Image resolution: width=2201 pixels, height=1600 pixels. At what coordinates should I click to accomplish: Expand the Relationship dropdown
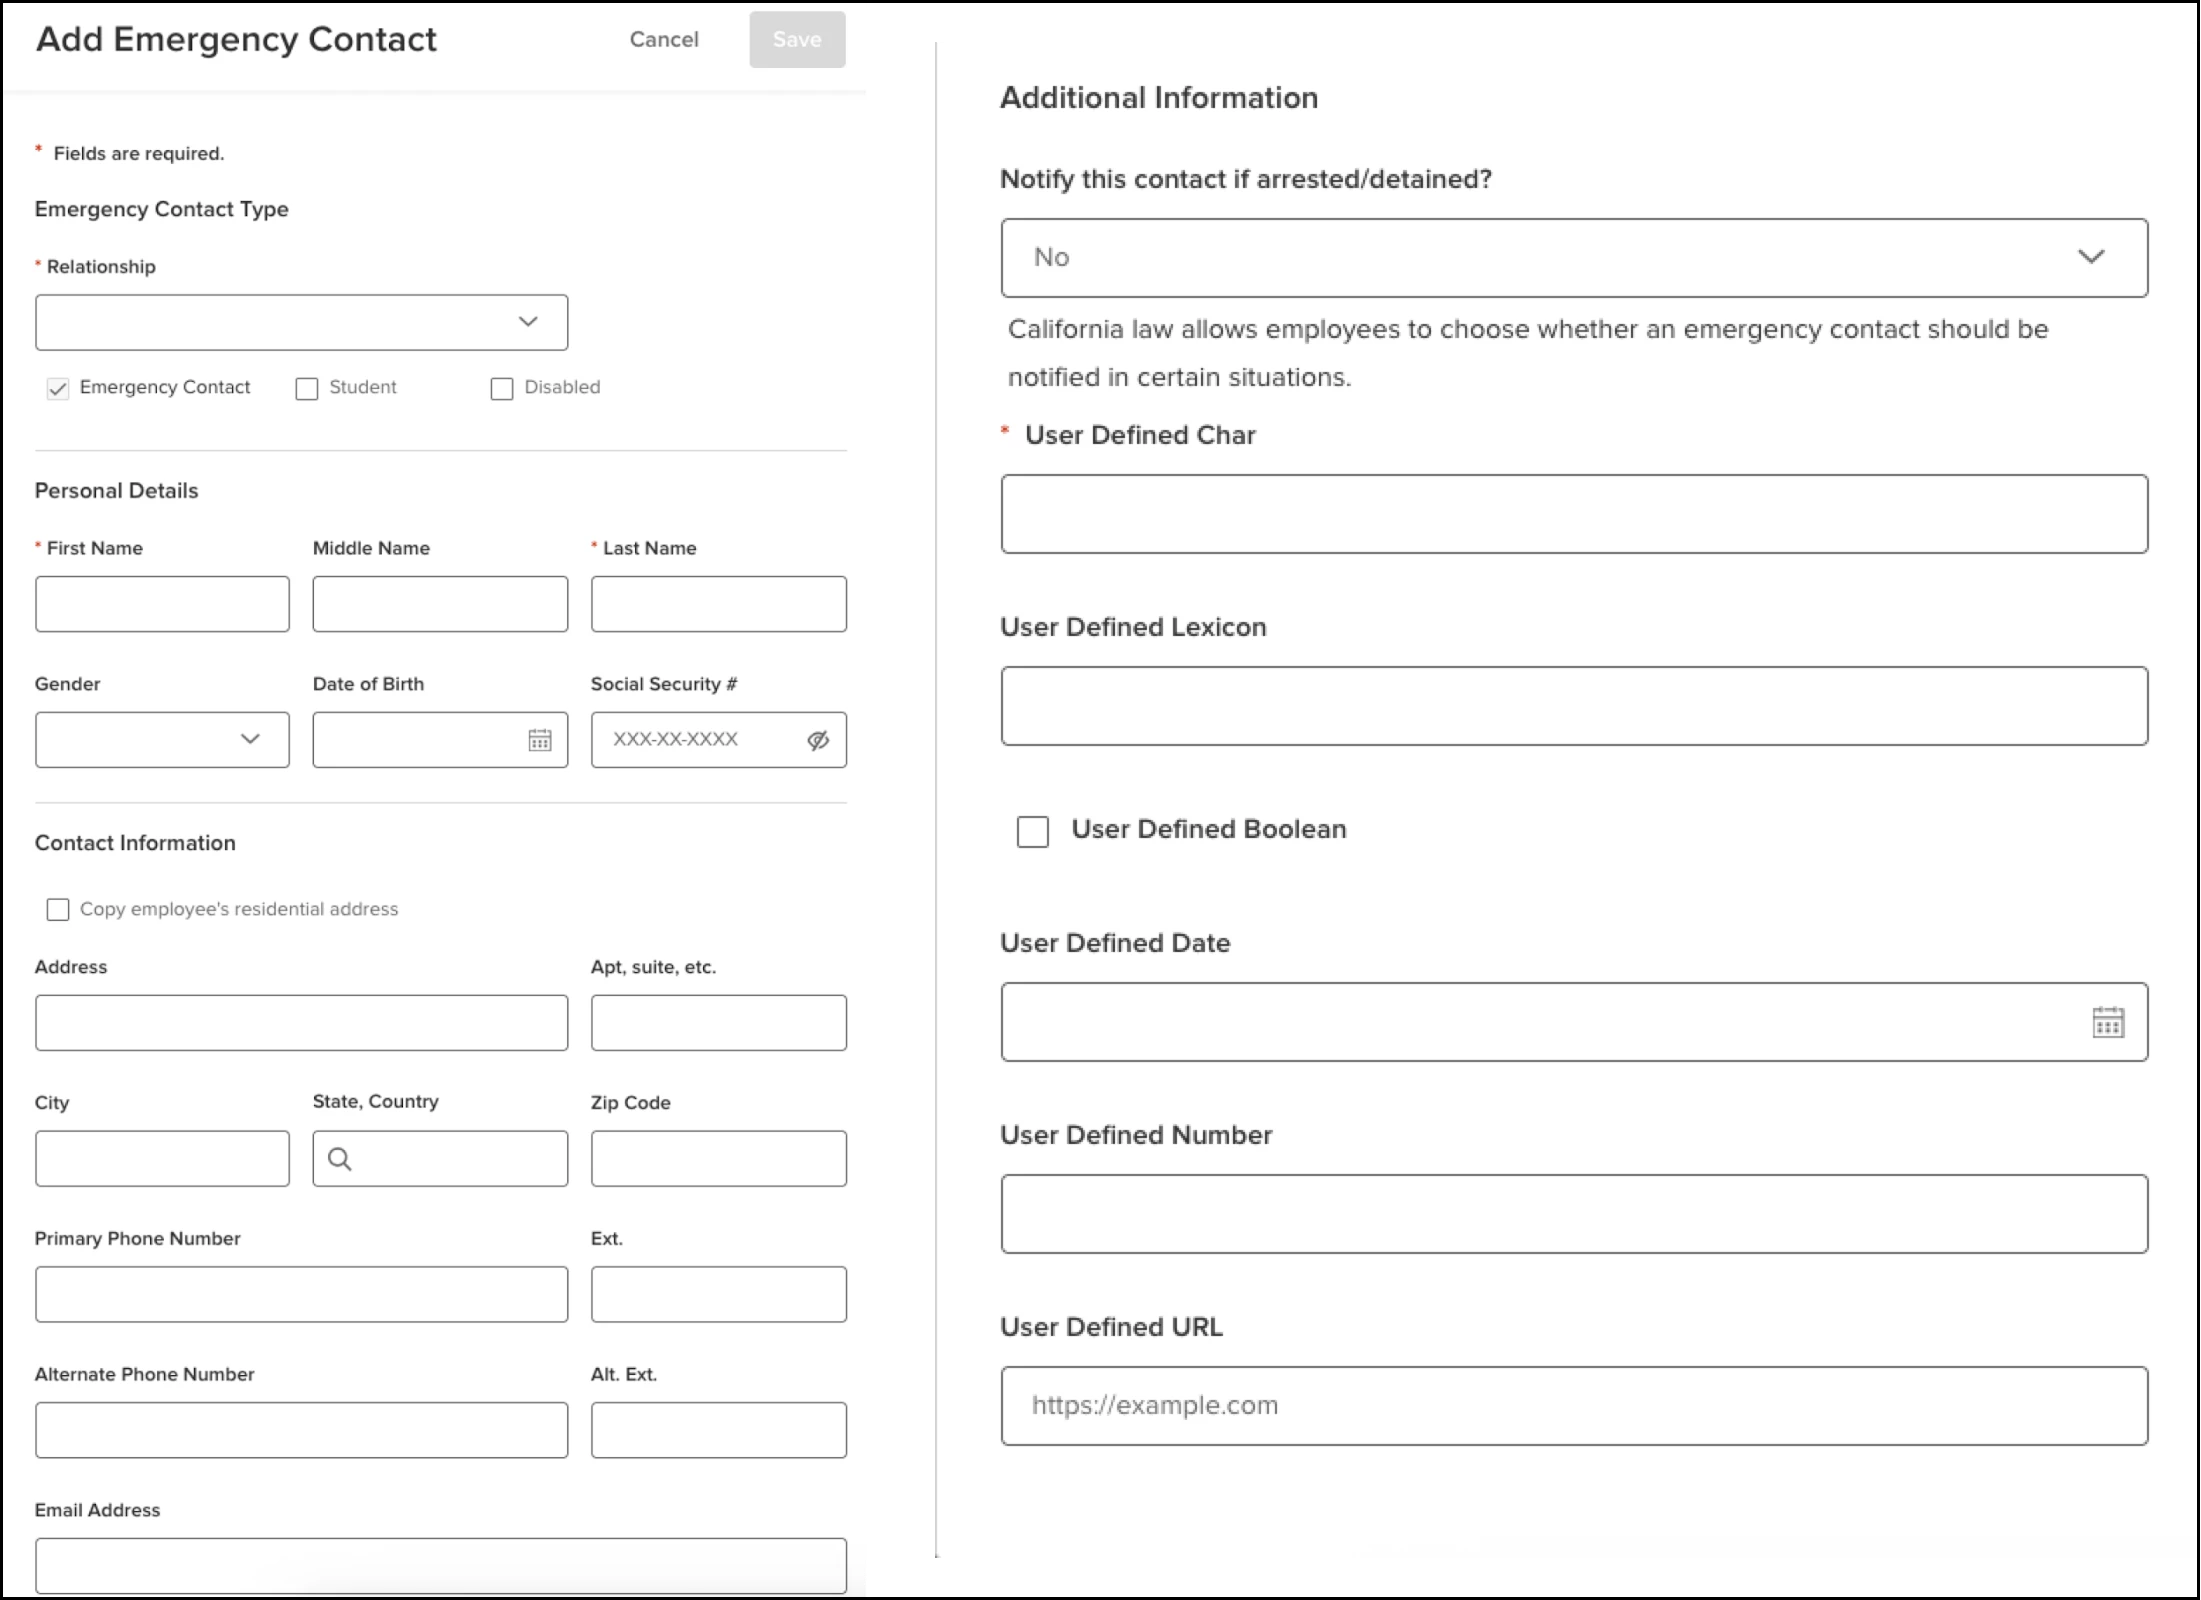(301, 322)
